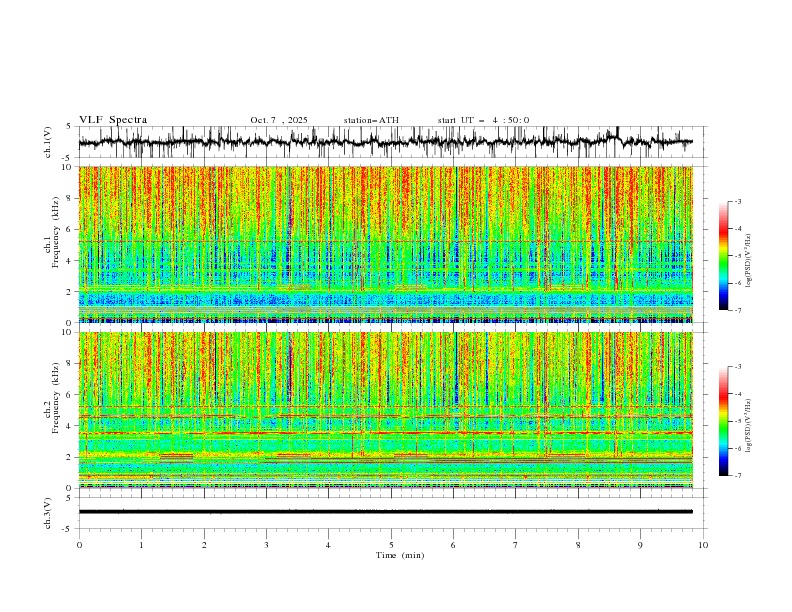Click the ch.2 Frequency (kHz) axis label

click(52, 397)
